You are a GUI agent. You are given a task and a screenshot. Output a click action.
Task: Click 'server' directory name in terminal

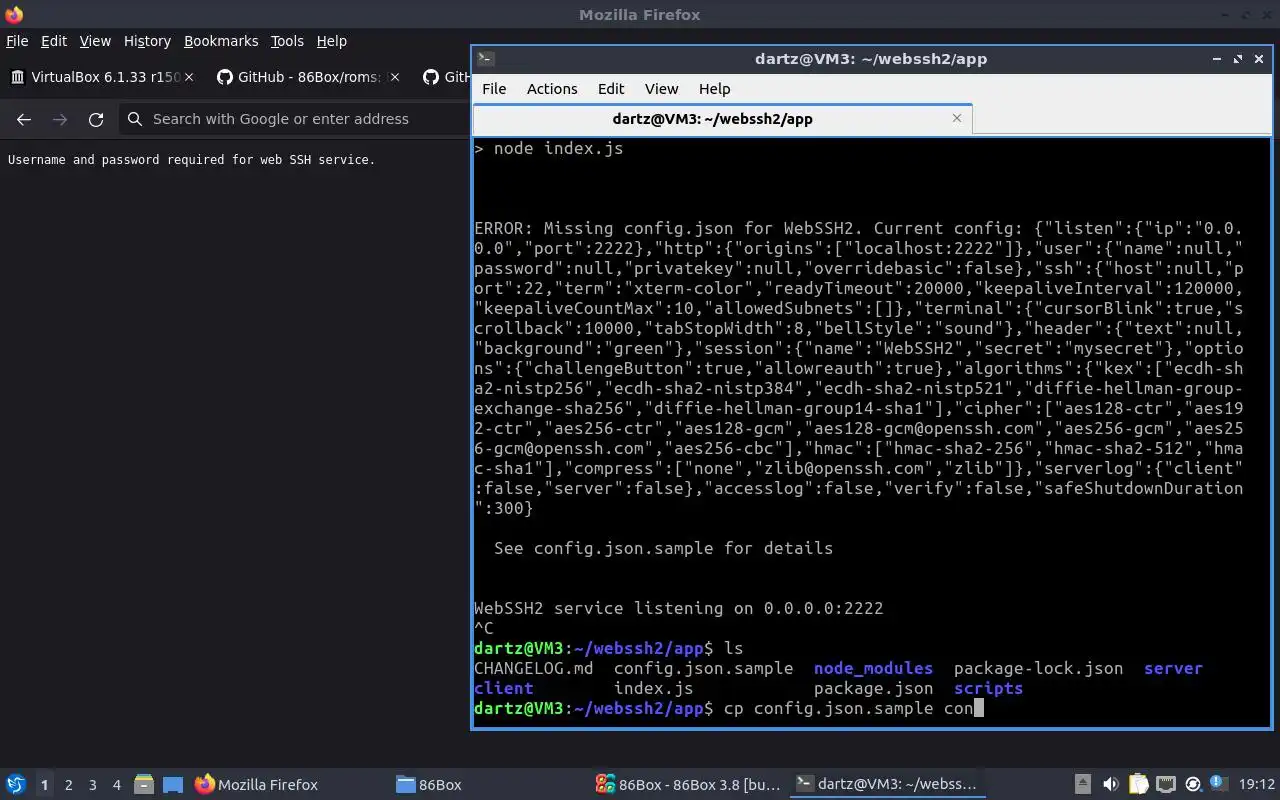(x=1173, y=668)
